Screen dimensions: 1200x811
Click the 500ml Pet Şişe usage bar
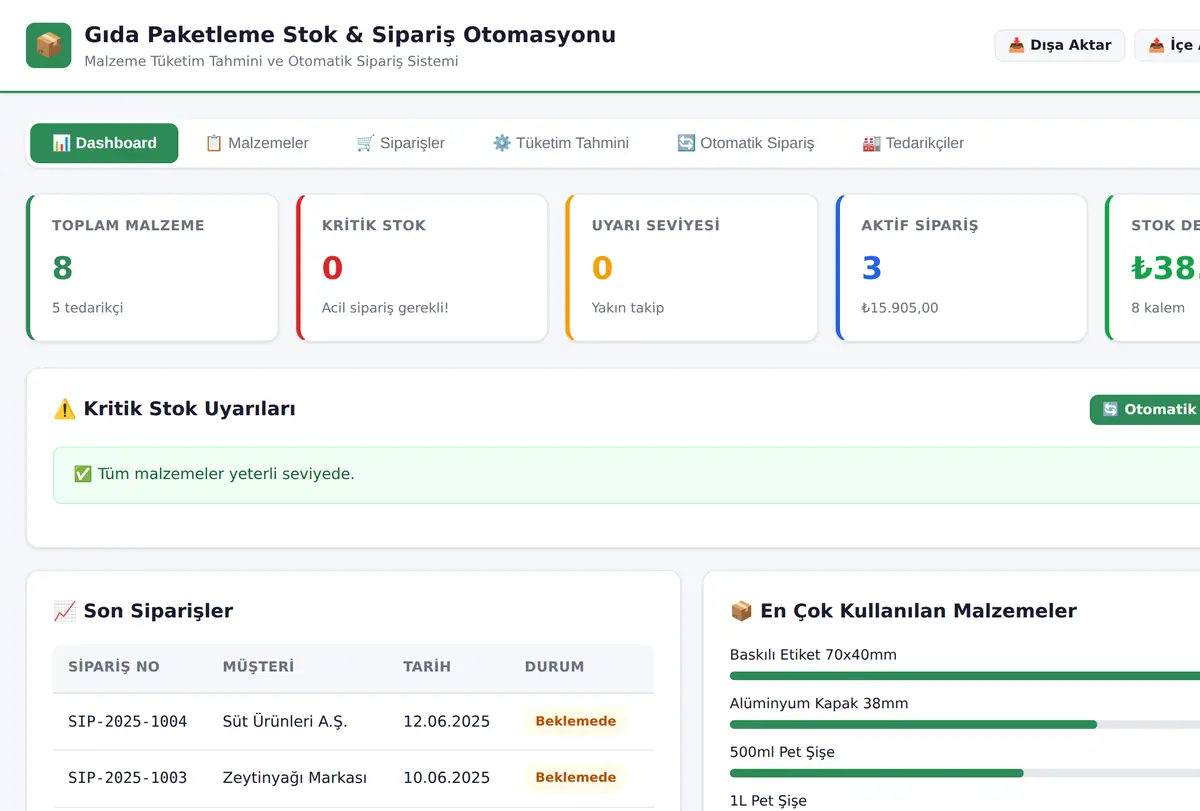[965, 773]
